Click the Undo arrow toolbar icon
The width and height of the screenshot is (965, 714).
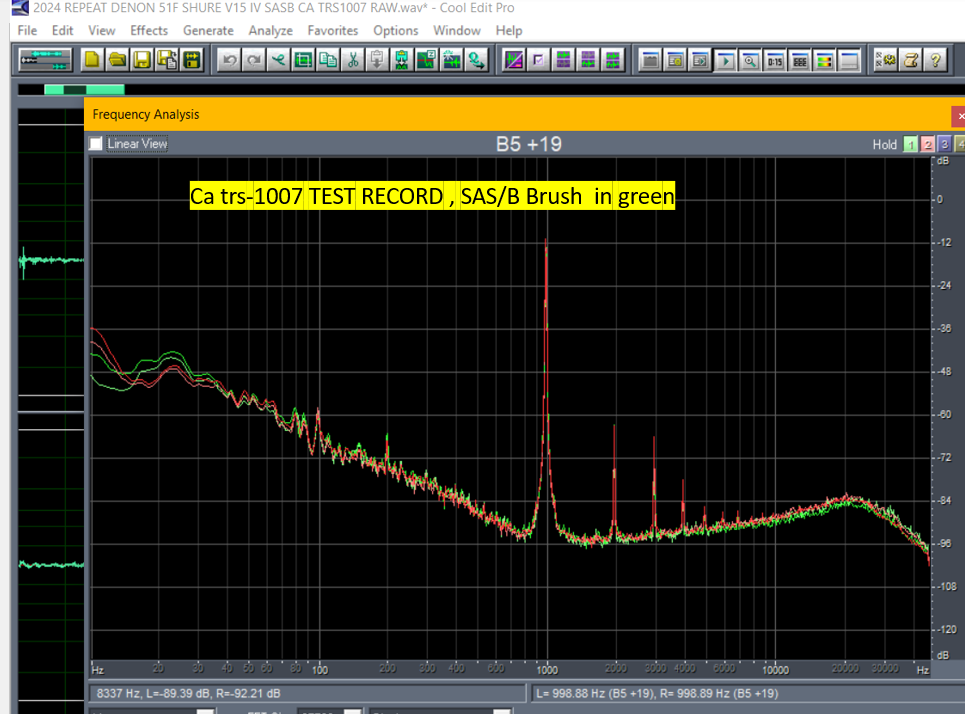tap(229, 60)
